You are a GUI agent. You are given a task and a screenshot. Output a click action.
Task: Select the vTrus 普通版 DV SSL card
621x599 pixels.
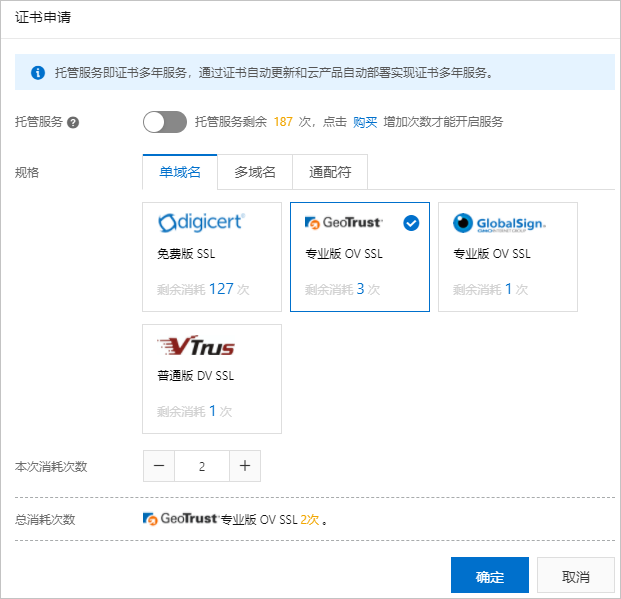point(212,379)
